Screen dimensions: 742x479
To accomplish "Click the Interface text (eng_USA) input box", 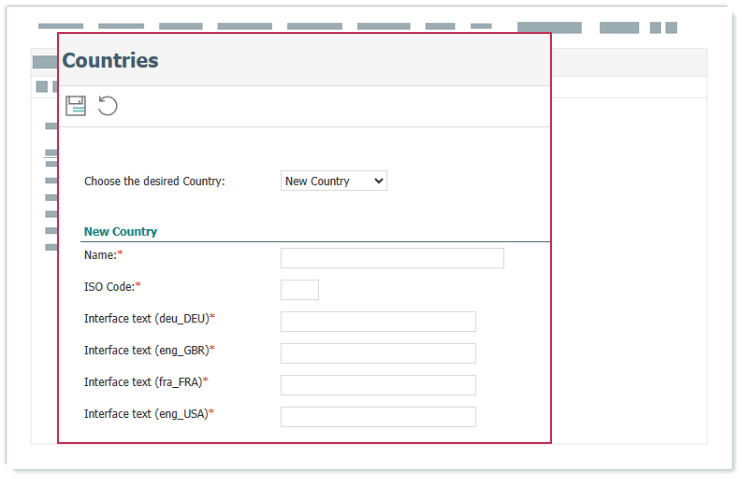I will click(x=378, y=417).
